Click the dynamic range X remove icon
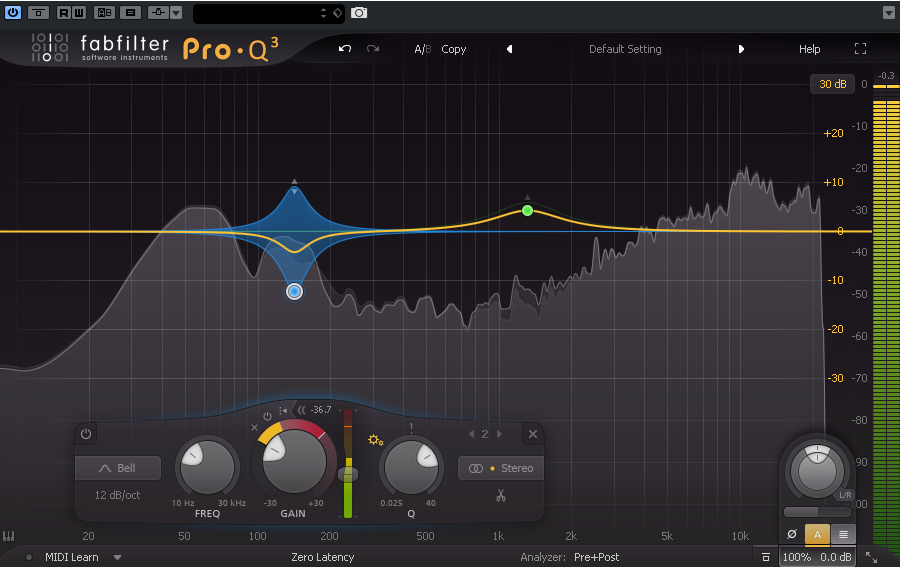The width and height of the screenshot is (900, 571). pos(254,427)
